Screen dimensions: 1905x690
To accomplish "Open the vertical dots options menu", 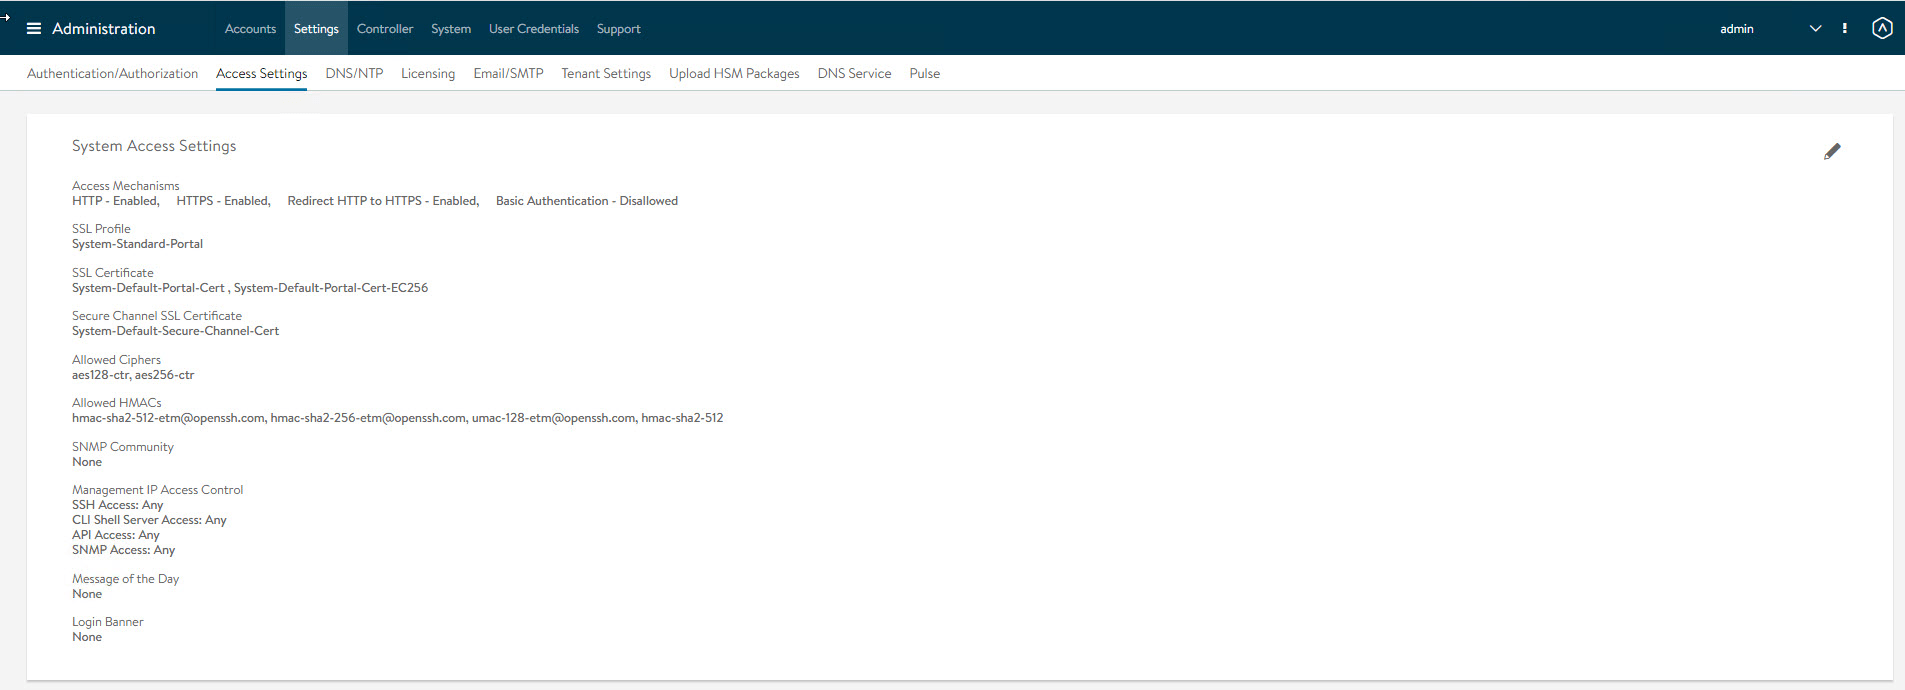I will pos(1845,28).
